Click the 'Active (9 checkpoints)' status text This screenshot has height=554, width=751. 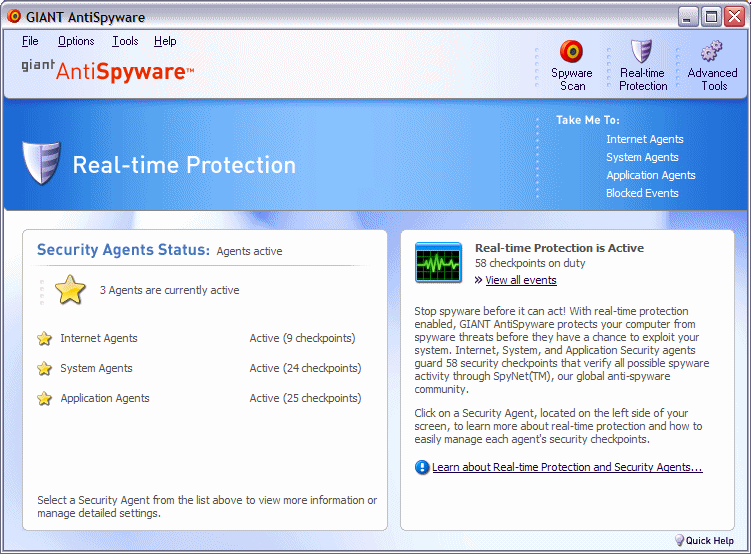click(302, 338)
